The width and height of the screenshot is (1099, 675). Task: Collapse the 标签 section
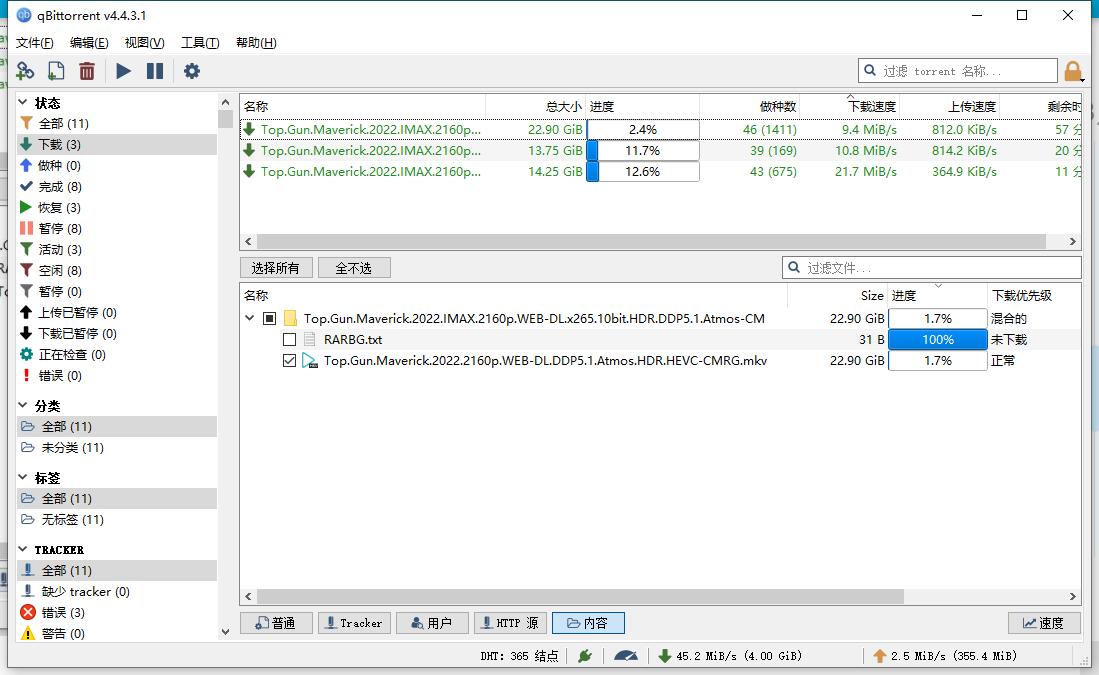[x=23, y=477]
